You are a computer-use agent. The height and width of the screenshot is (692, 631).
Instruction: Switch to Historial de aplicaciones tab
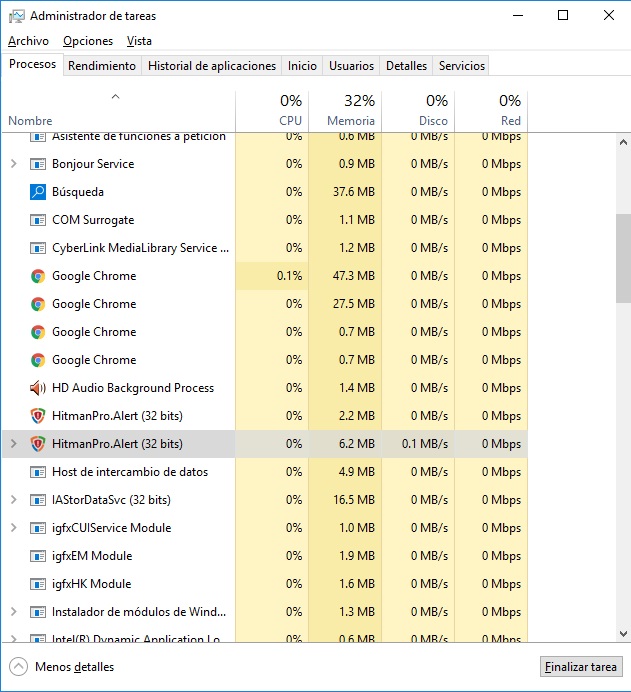(212, 66)
